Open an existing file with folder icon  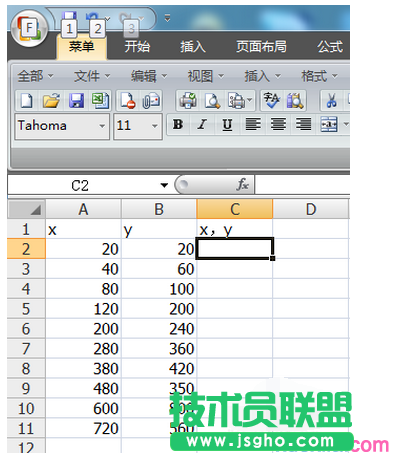[x=51, y=100]
